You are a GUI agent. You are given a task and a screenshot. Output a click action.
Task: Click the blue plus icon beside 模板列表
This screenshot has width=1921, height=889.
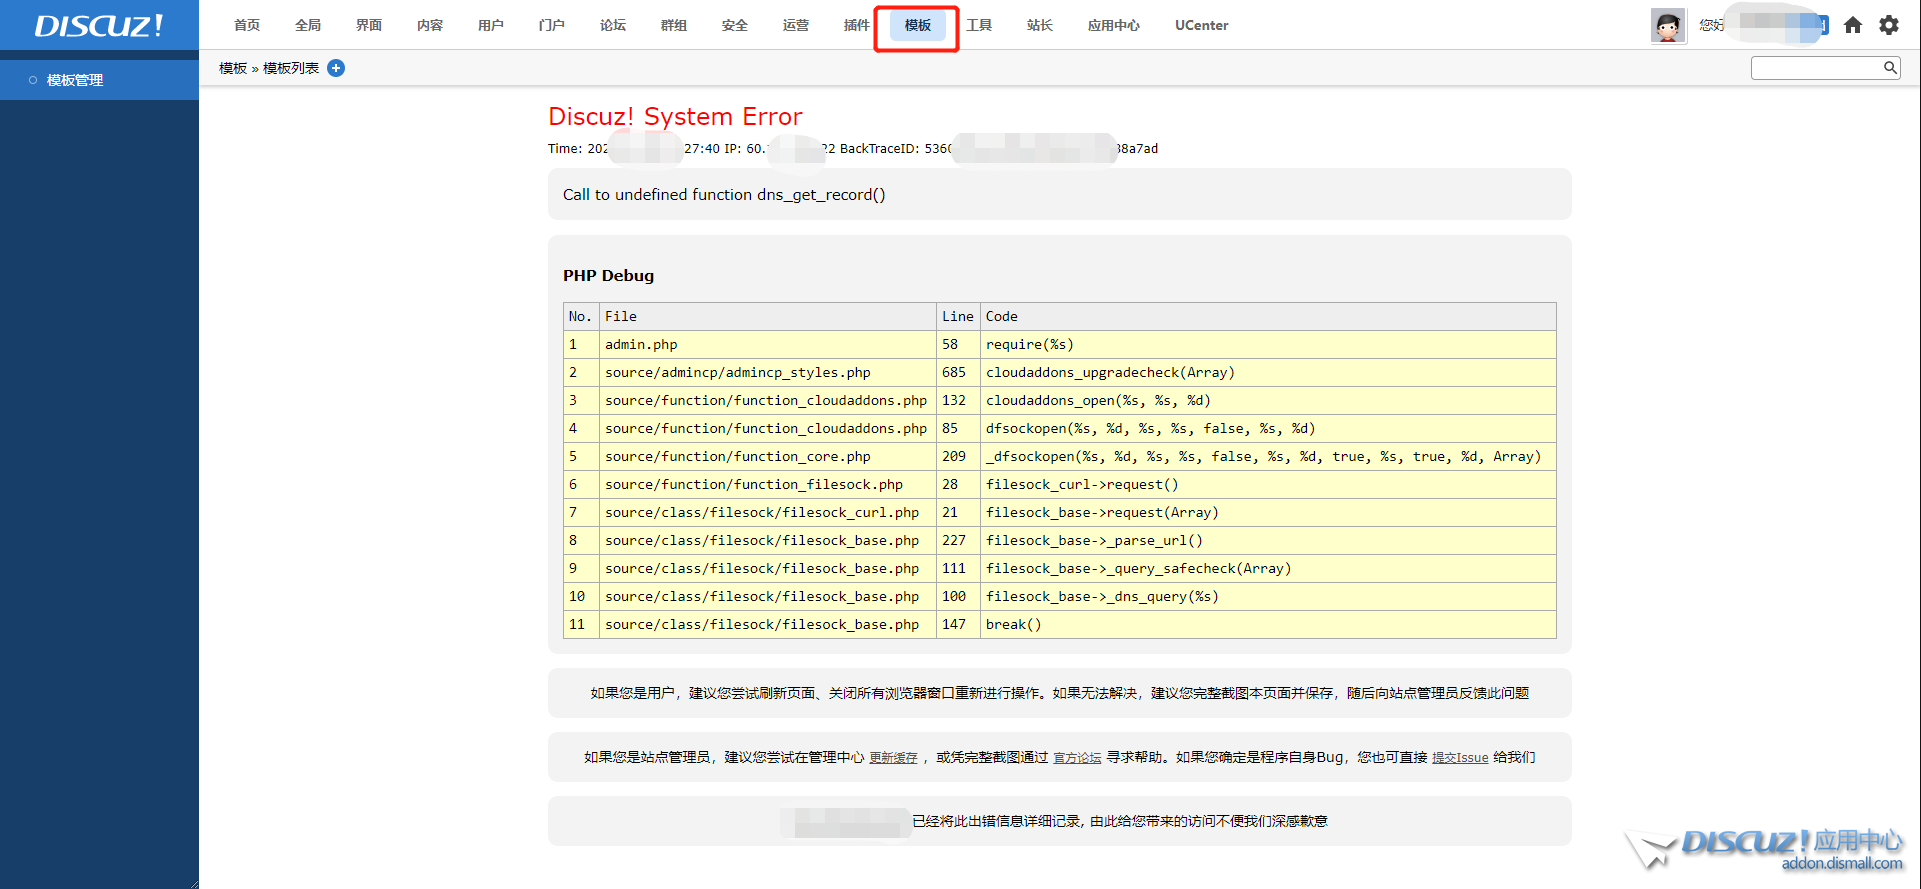336,68
